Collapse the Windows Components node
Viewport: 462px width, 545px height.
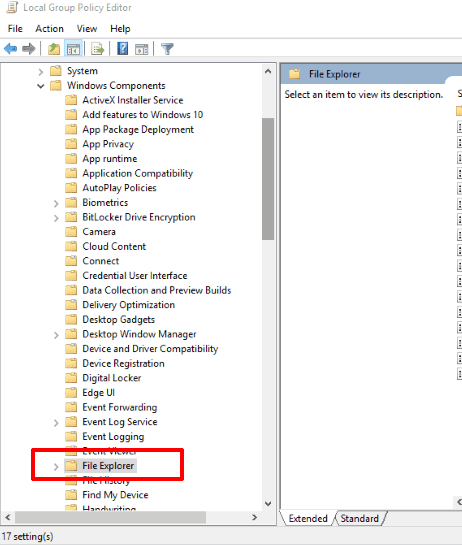pyautogui.click(x=41, y=86)
